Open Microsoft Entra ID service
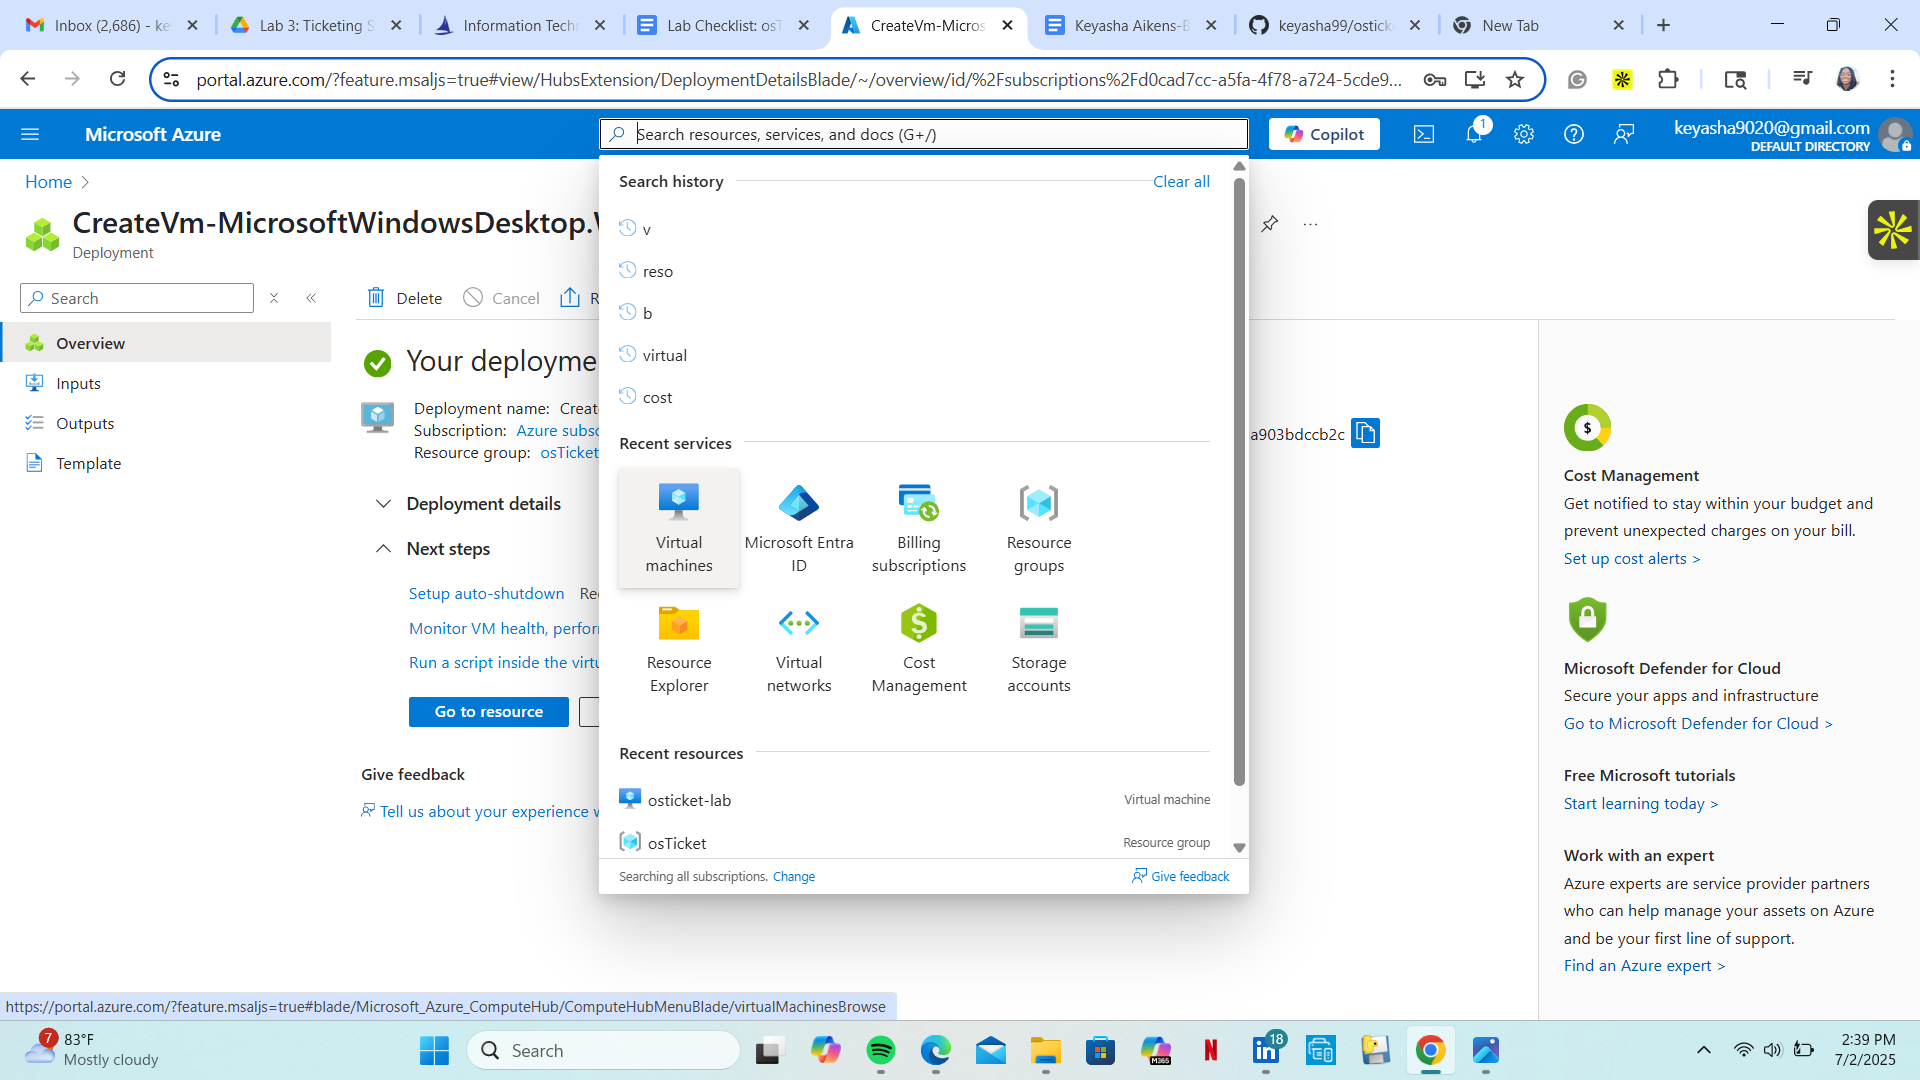Screen dimensions: 1920x1080 click(799, 528)
